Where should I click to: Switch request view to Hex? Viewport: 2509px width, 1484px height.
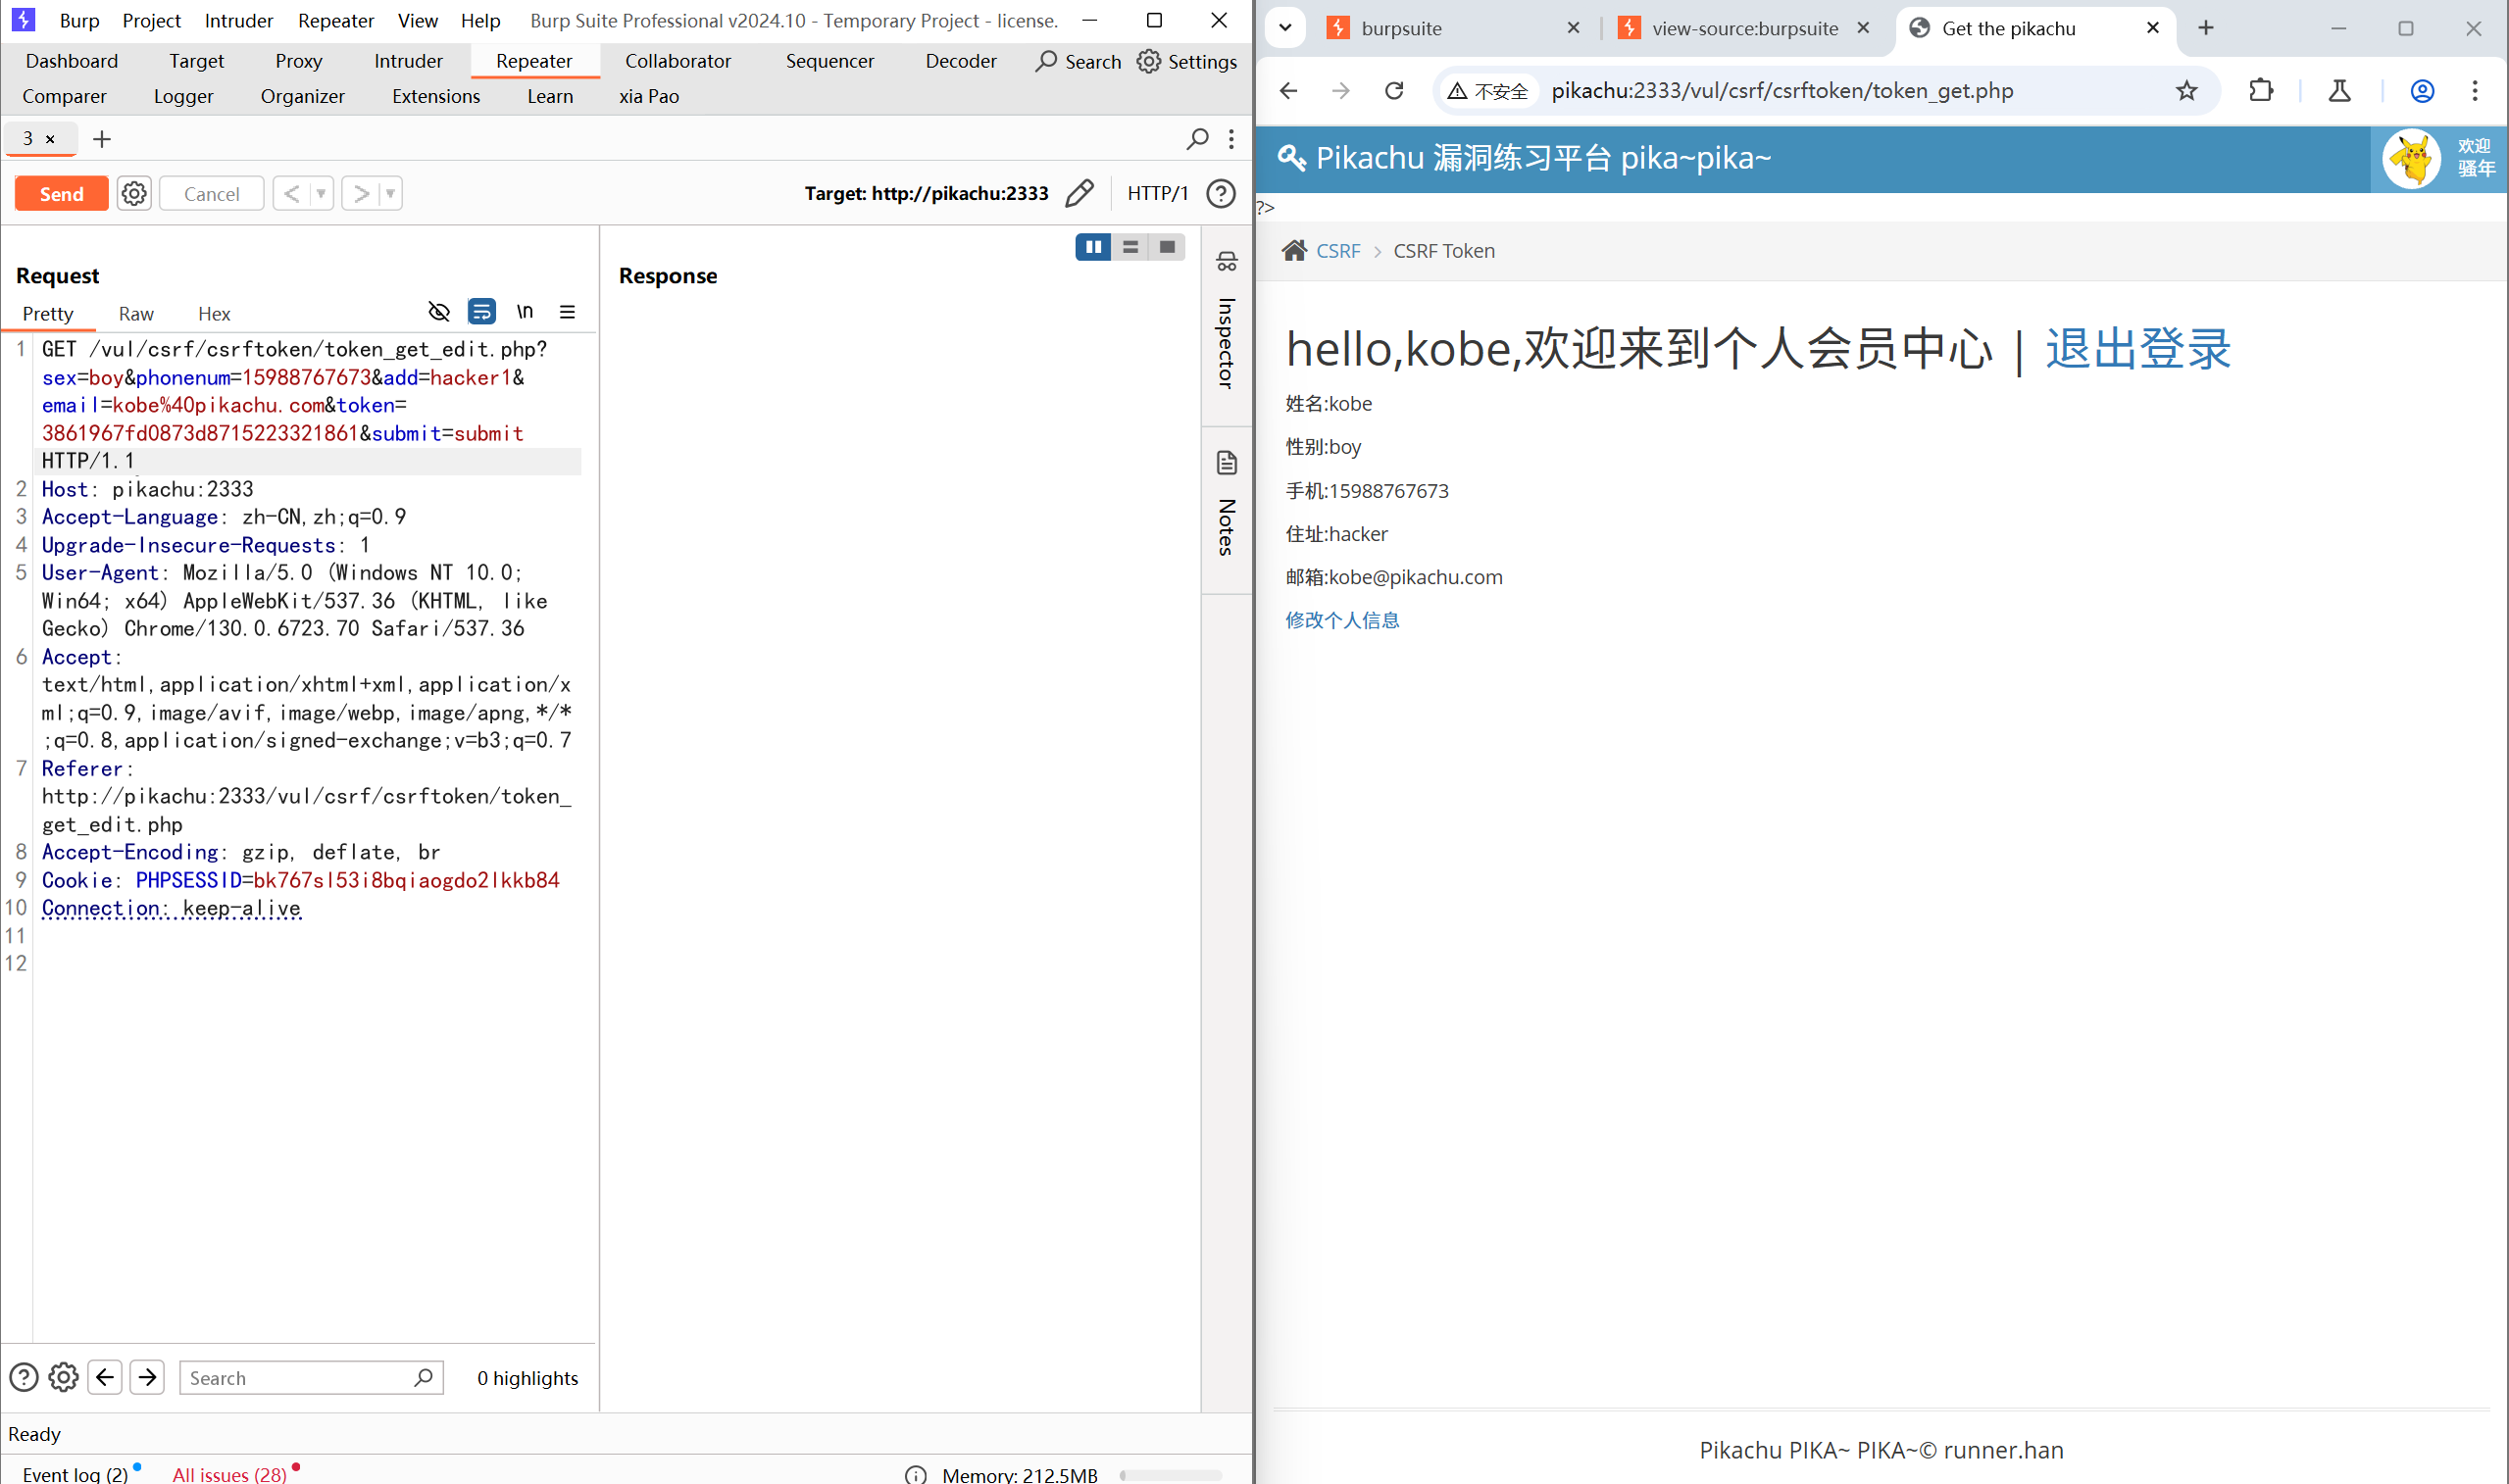(214, 313)
